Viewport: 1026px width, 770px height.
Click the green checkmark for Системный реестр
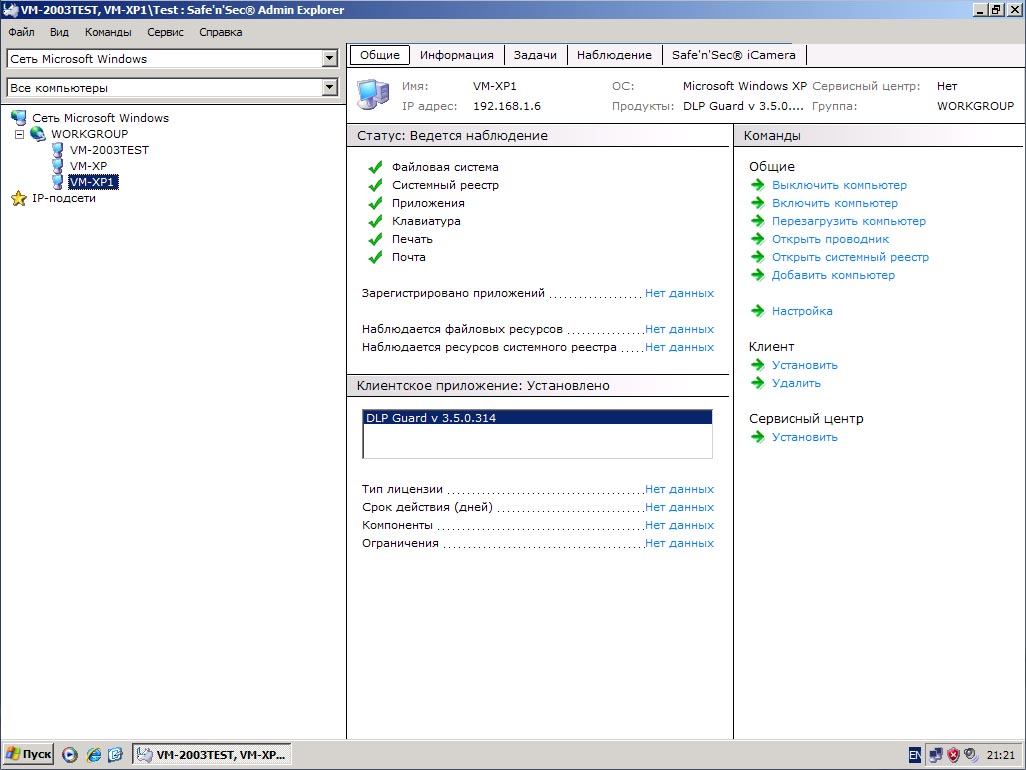[375, 185]
